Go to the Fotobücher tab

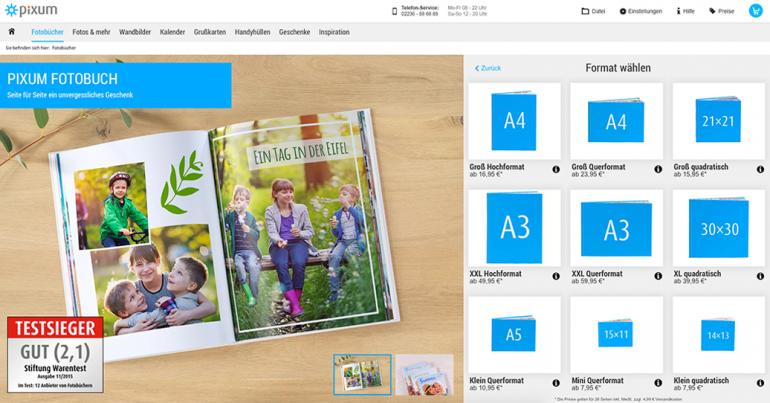click(x=47, y=32)
